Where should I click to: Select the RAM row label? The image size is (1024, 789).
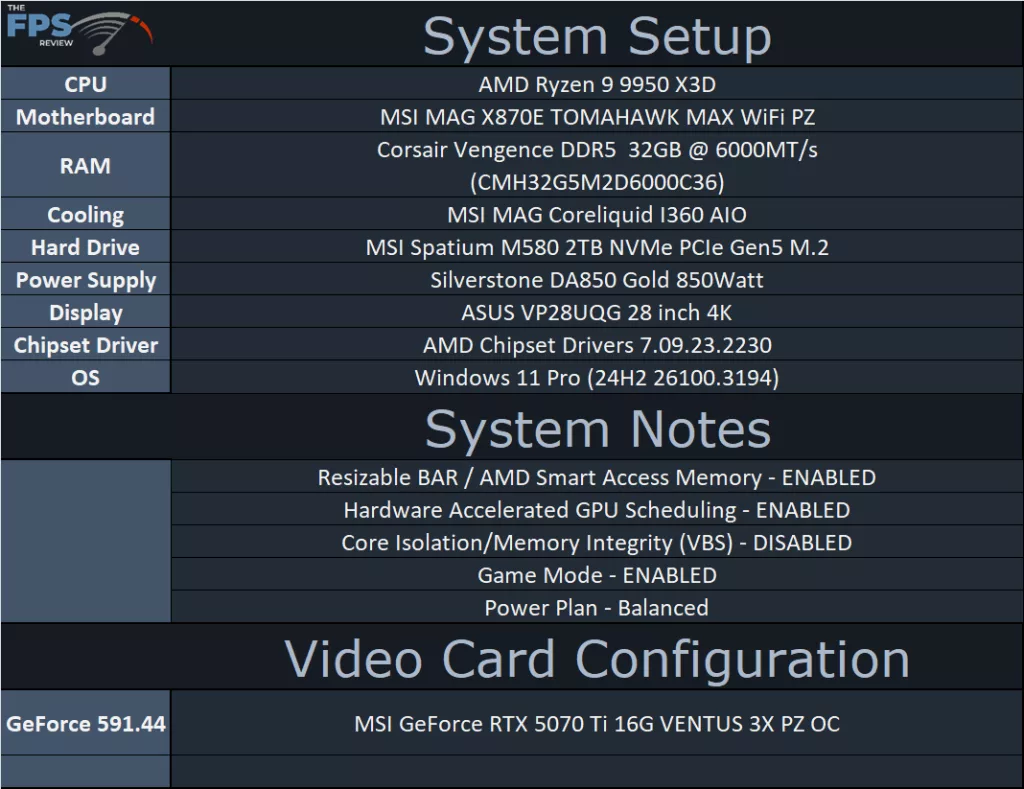(86, 166)
